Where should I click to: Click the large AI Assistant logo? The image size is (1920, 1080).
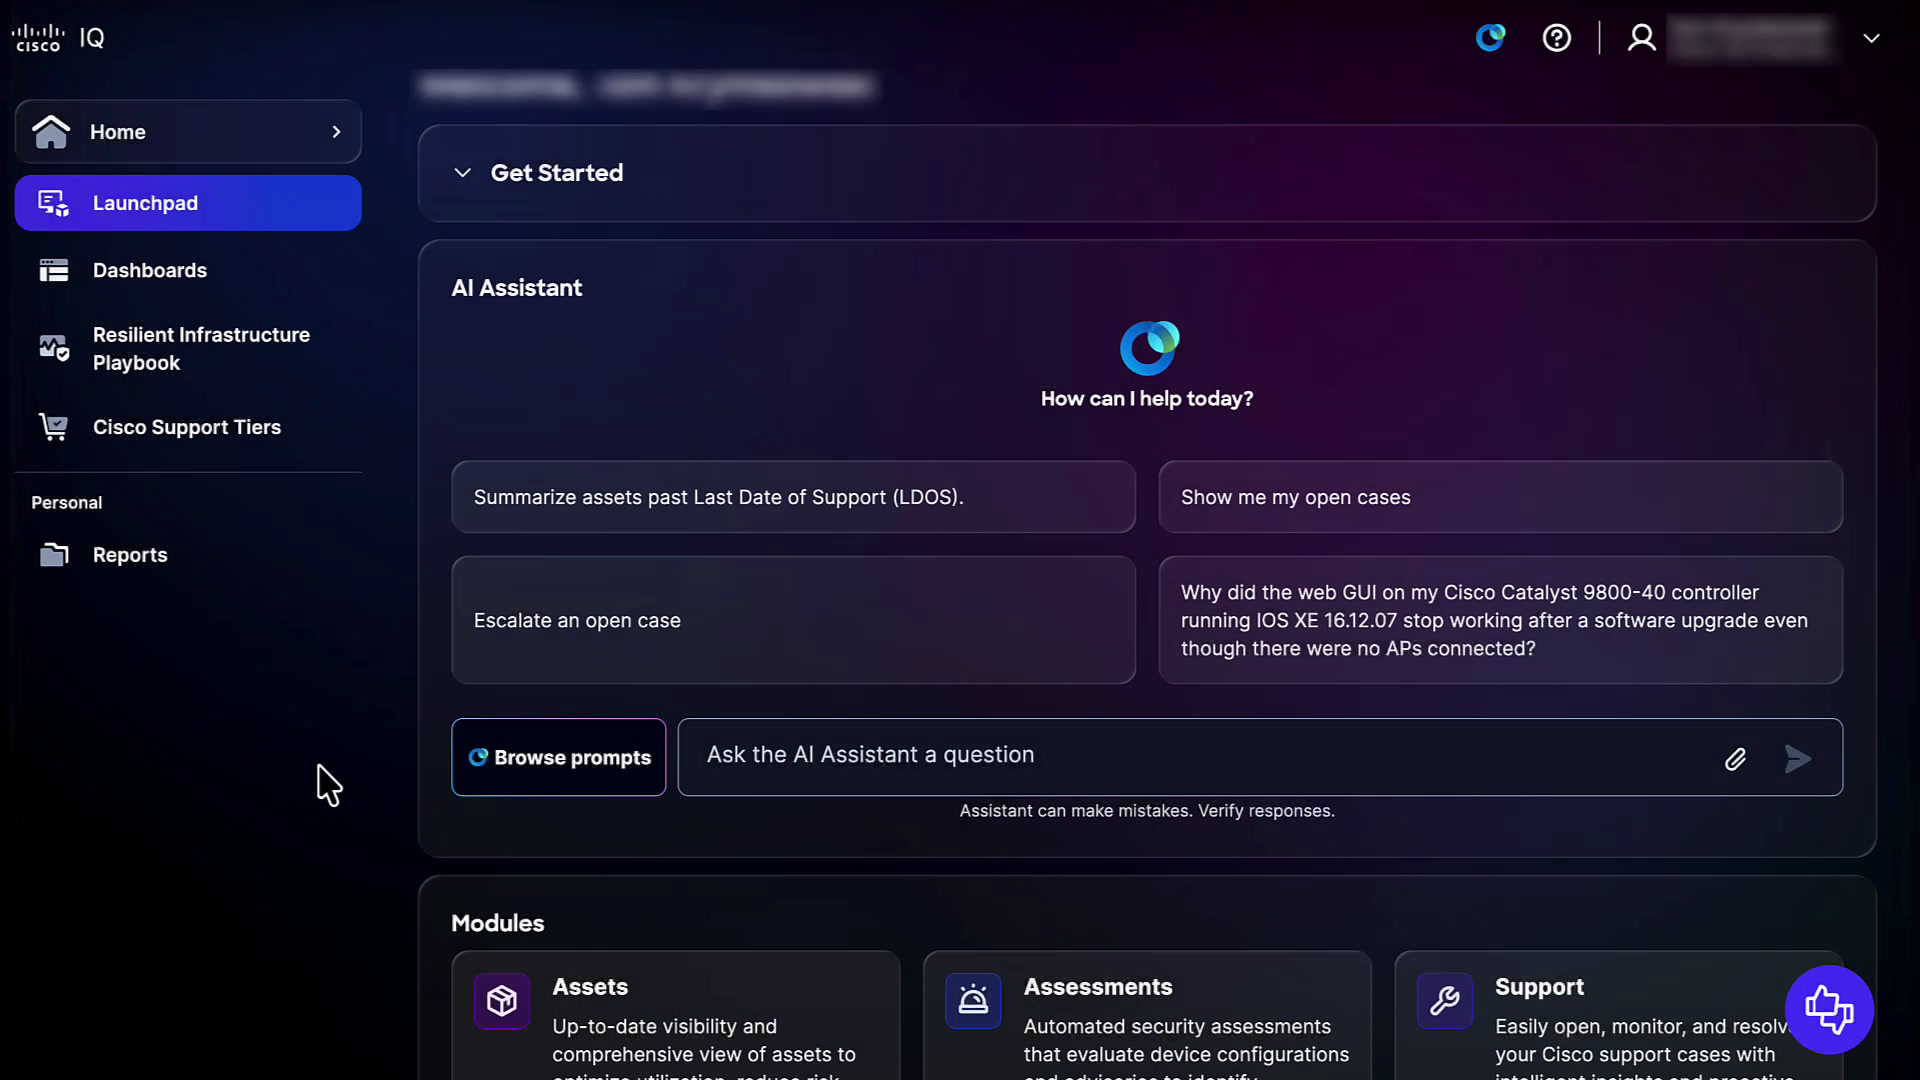point(1149,348)
